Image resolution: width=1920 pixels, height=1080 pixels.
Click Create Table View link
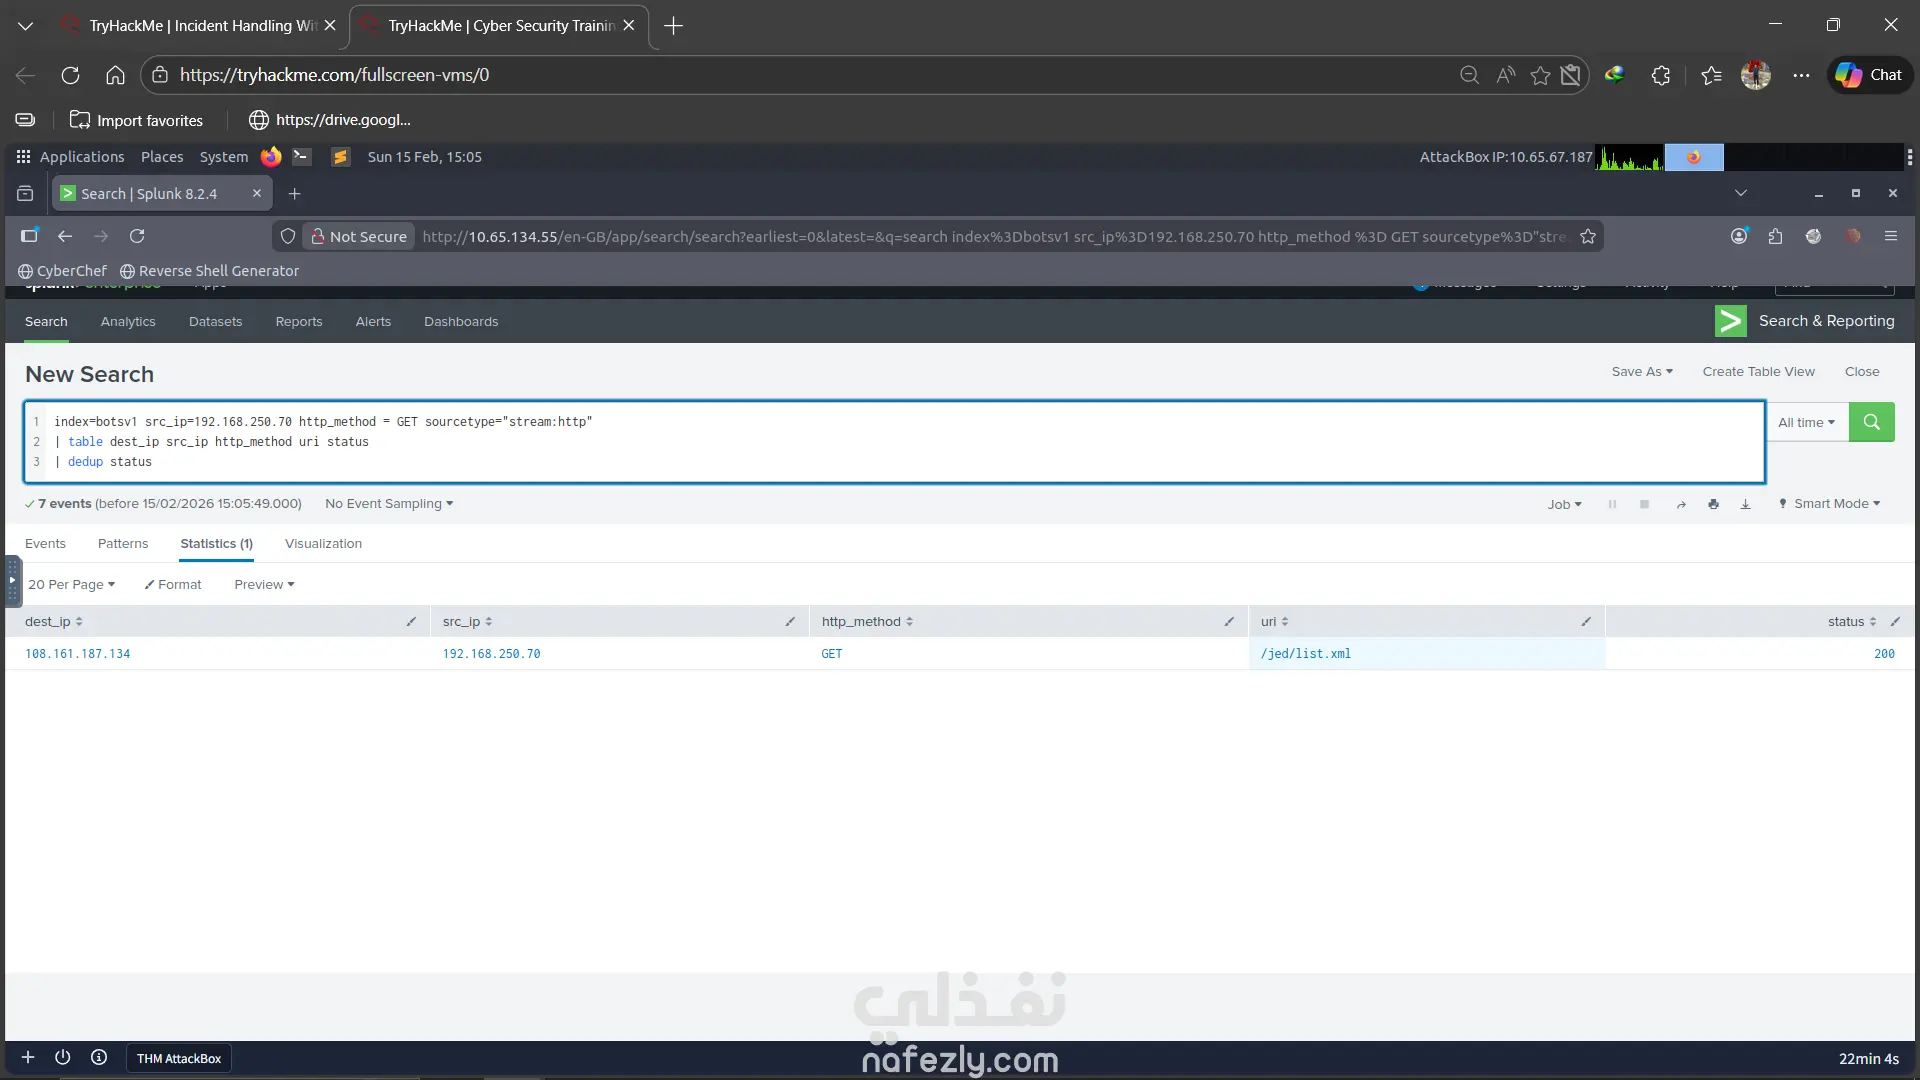tap(1758, 372)
